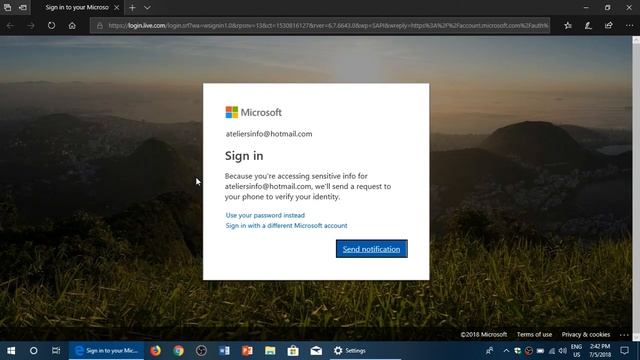Open the Windows Start menu
This screenshot has width=640, height=360.
11,351
